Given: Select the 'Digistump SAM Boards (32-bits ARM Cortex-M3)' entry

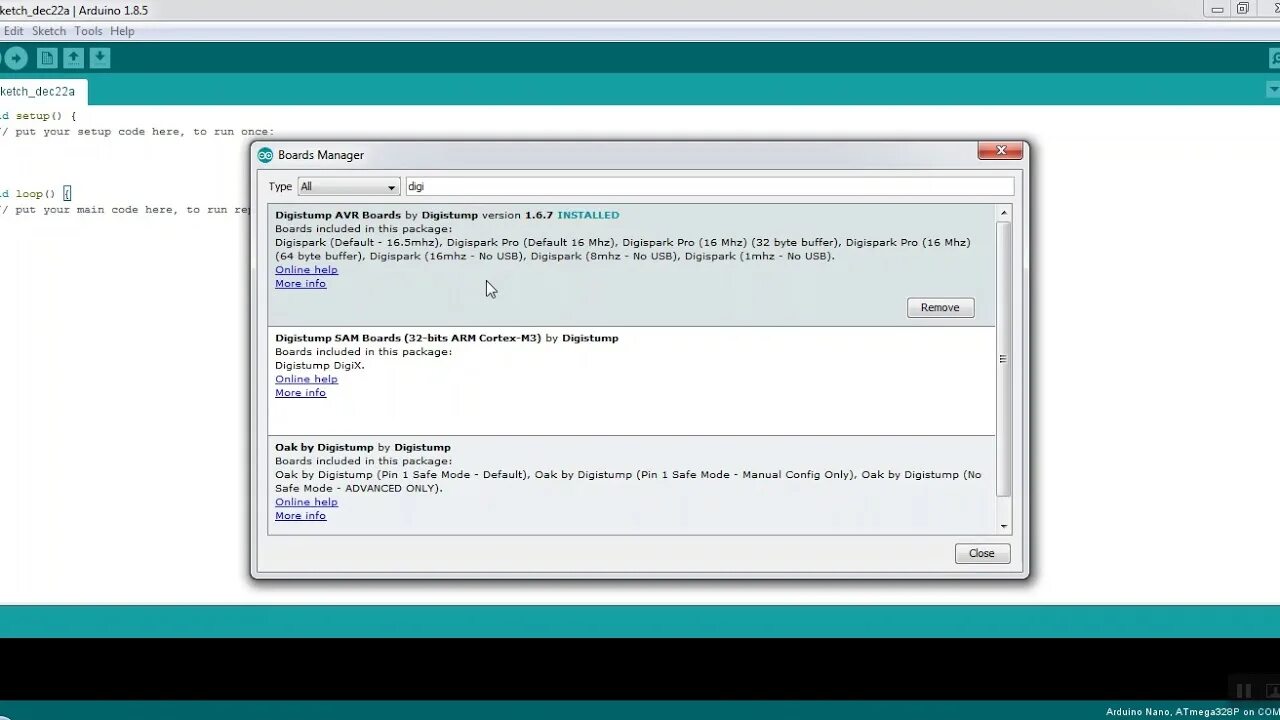Looking at the screenshot, I should click(x=408, y=338).
